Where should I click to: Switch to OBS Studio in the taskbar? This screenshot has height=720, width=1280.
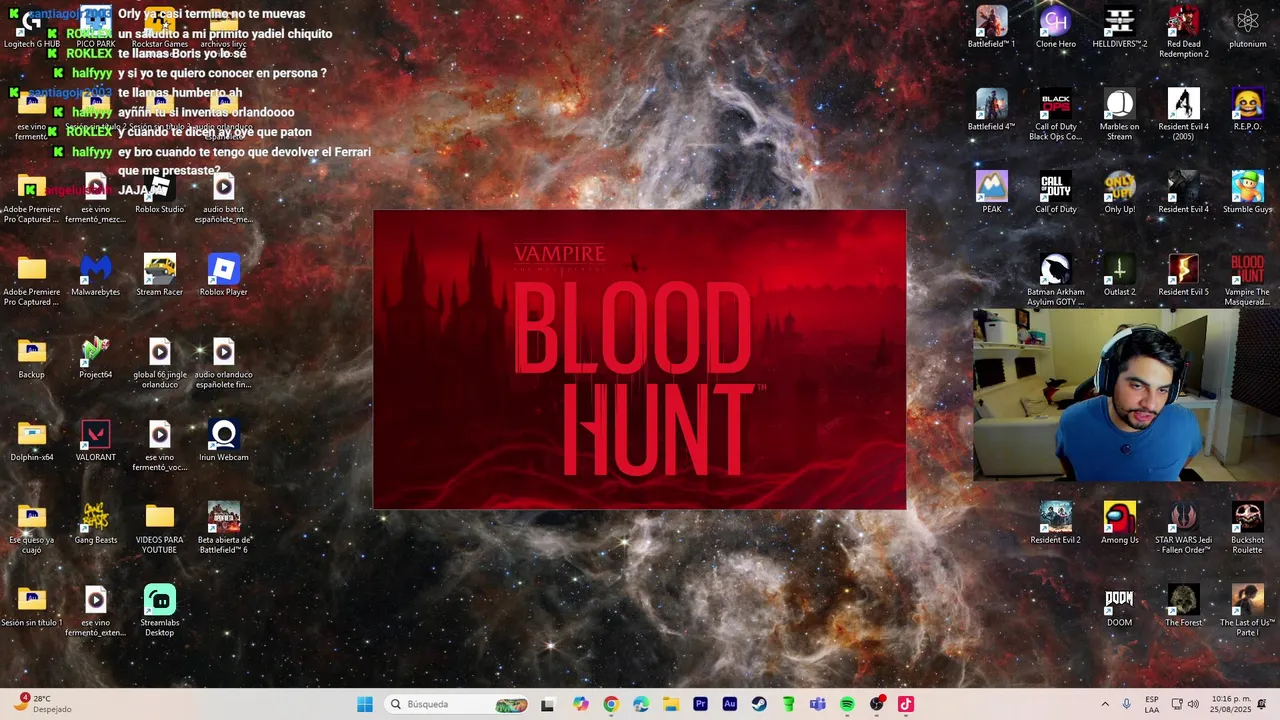click(x=877, y=704)
